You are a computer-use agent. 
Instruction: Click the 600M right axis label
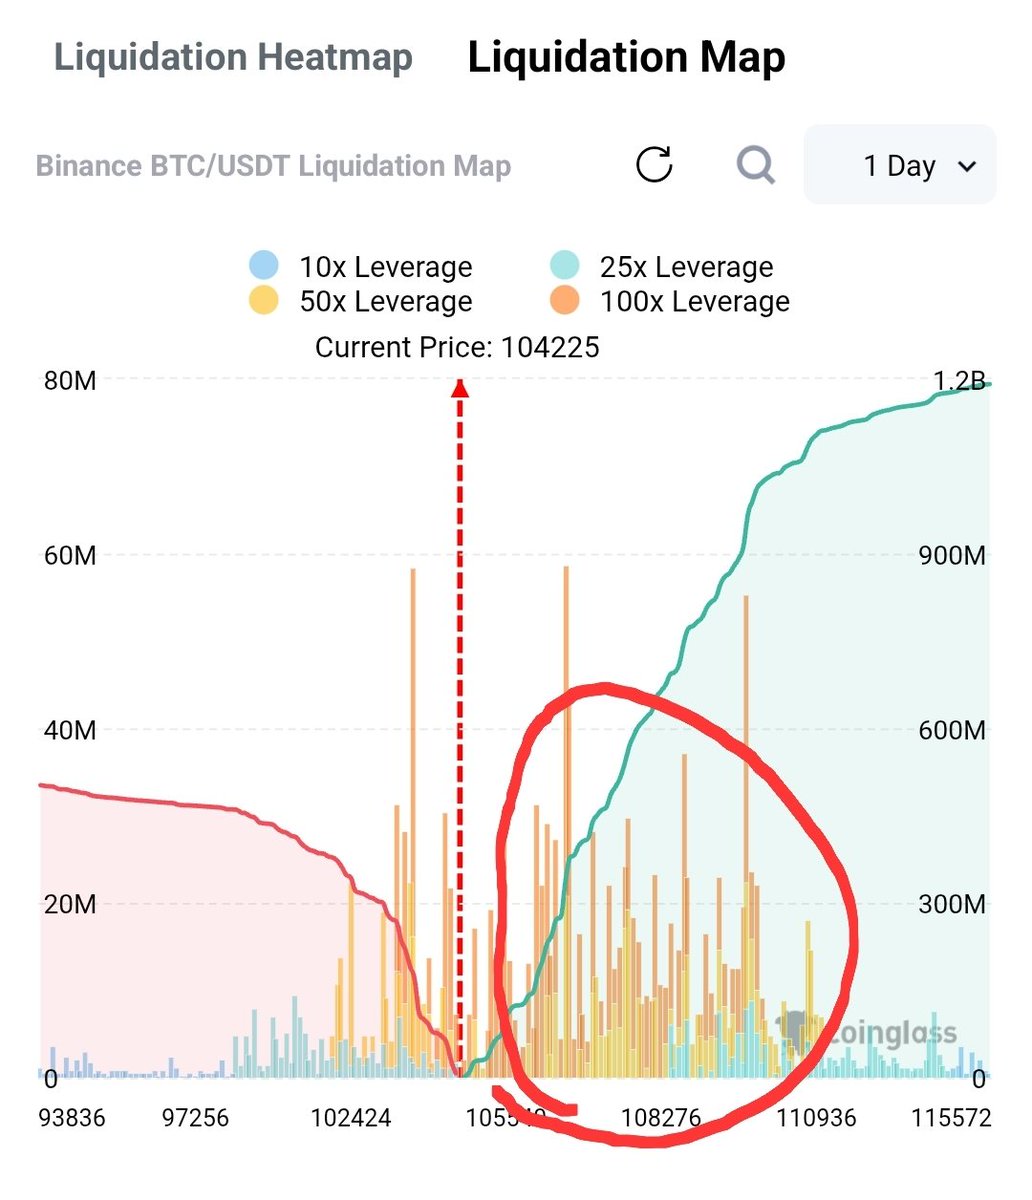(953, 730)
